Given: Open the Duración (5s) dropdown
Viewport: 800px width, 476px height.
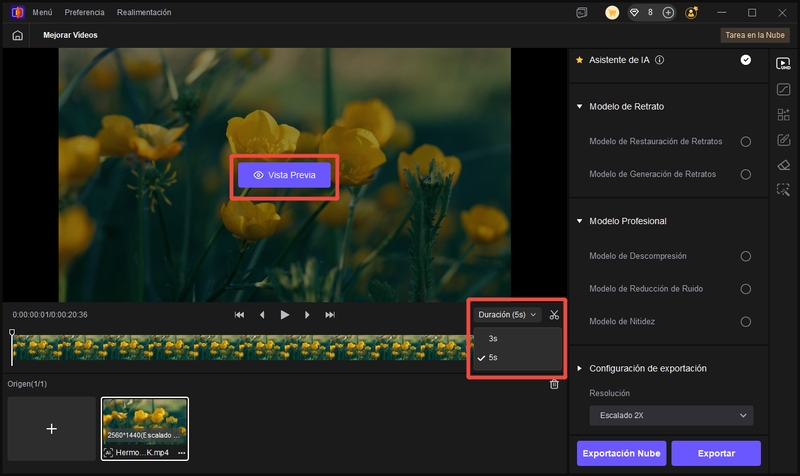Looking at the screenshot, I should pos(507,315).
